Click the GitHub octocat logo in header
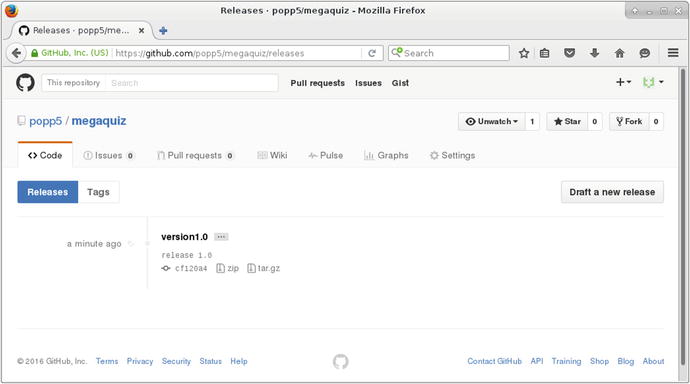 pos(25,82)
